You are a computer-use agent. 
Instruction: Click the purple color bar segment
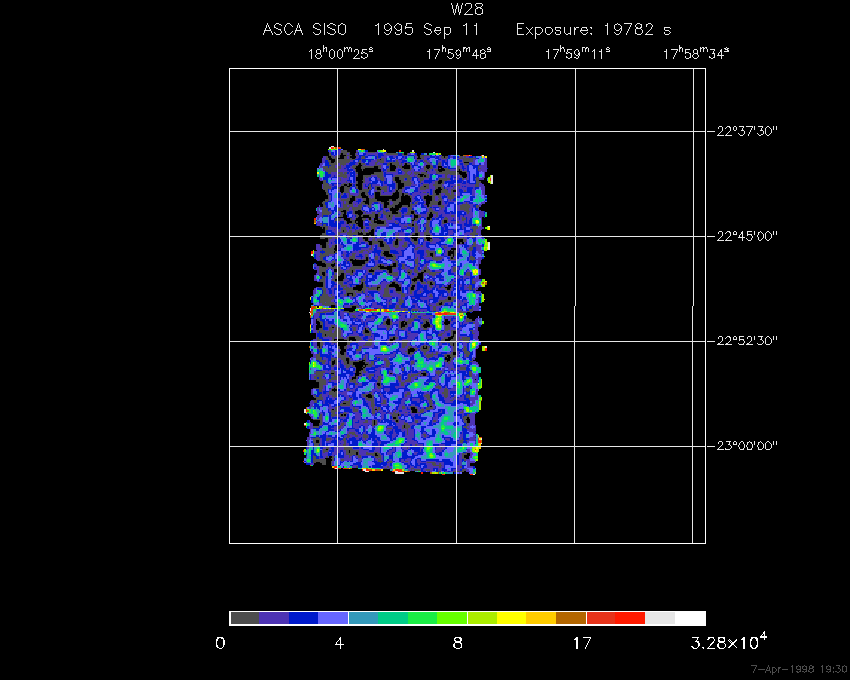(274, 618)
